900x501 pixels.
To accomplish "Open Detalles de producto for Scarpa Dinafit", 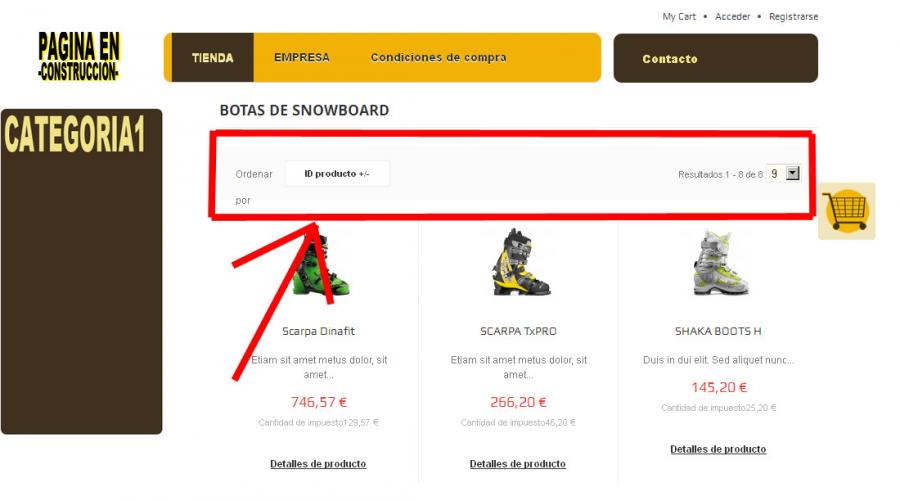I will [318, 464].
